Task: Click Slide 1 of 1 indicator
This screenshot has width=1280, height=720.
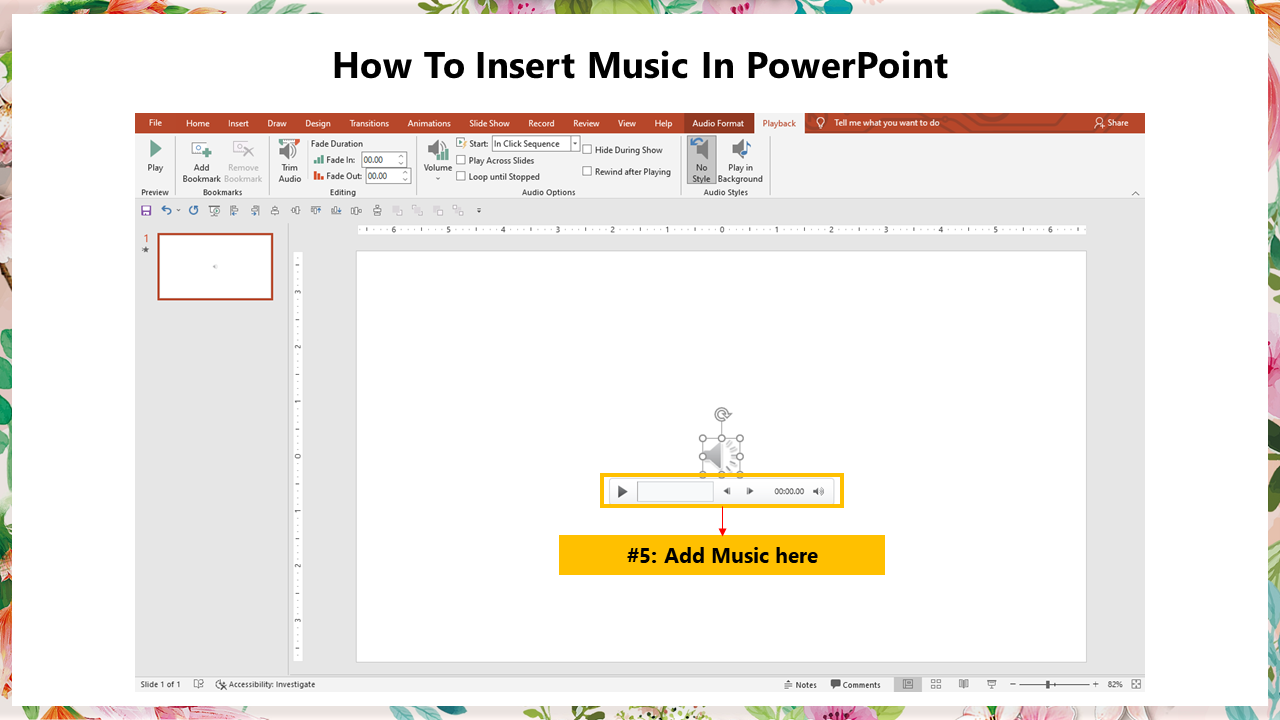Action: coord(160,684)
